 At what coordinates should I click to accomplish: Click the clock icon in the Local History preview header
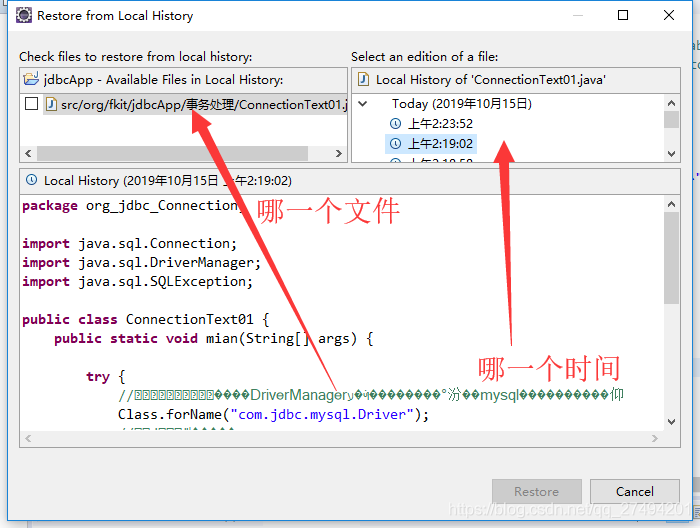pos(31,180)
